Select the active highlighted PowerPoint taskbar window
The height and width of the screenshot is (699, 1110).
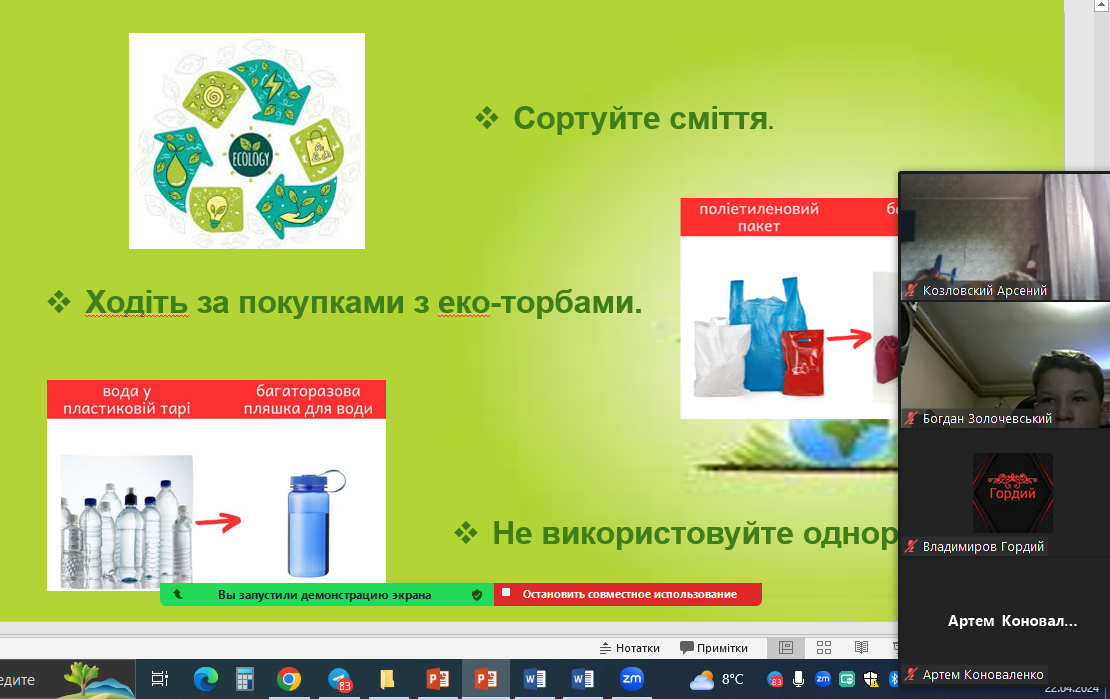point(486,679)
